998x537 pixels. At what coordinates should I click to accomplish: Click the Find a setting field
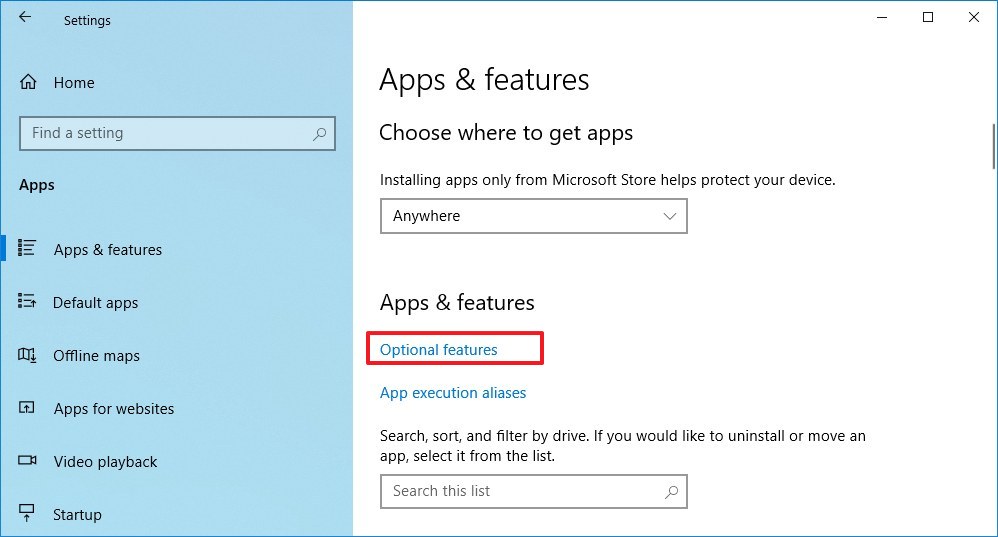click(165, 133)
